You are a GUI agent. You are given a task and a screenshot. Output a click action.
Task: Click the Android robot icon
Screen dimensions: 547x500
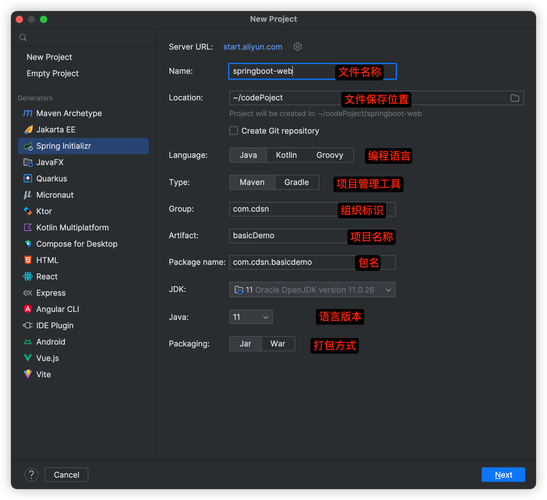pyautogui.click(x=28, y=342)
